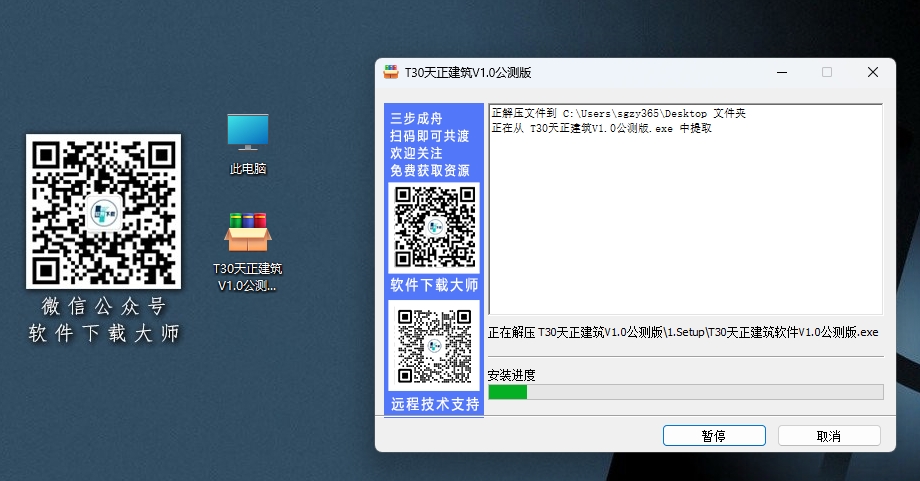Click the extraction log text area

685,209
